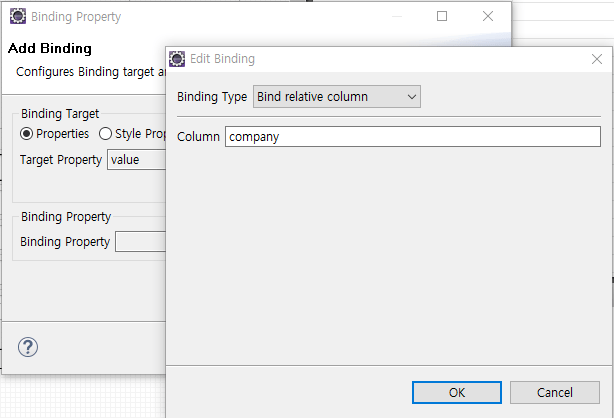Screen dimensions: 614x418
Task: Click the Binding Target group label
Action: pos(60,114)
